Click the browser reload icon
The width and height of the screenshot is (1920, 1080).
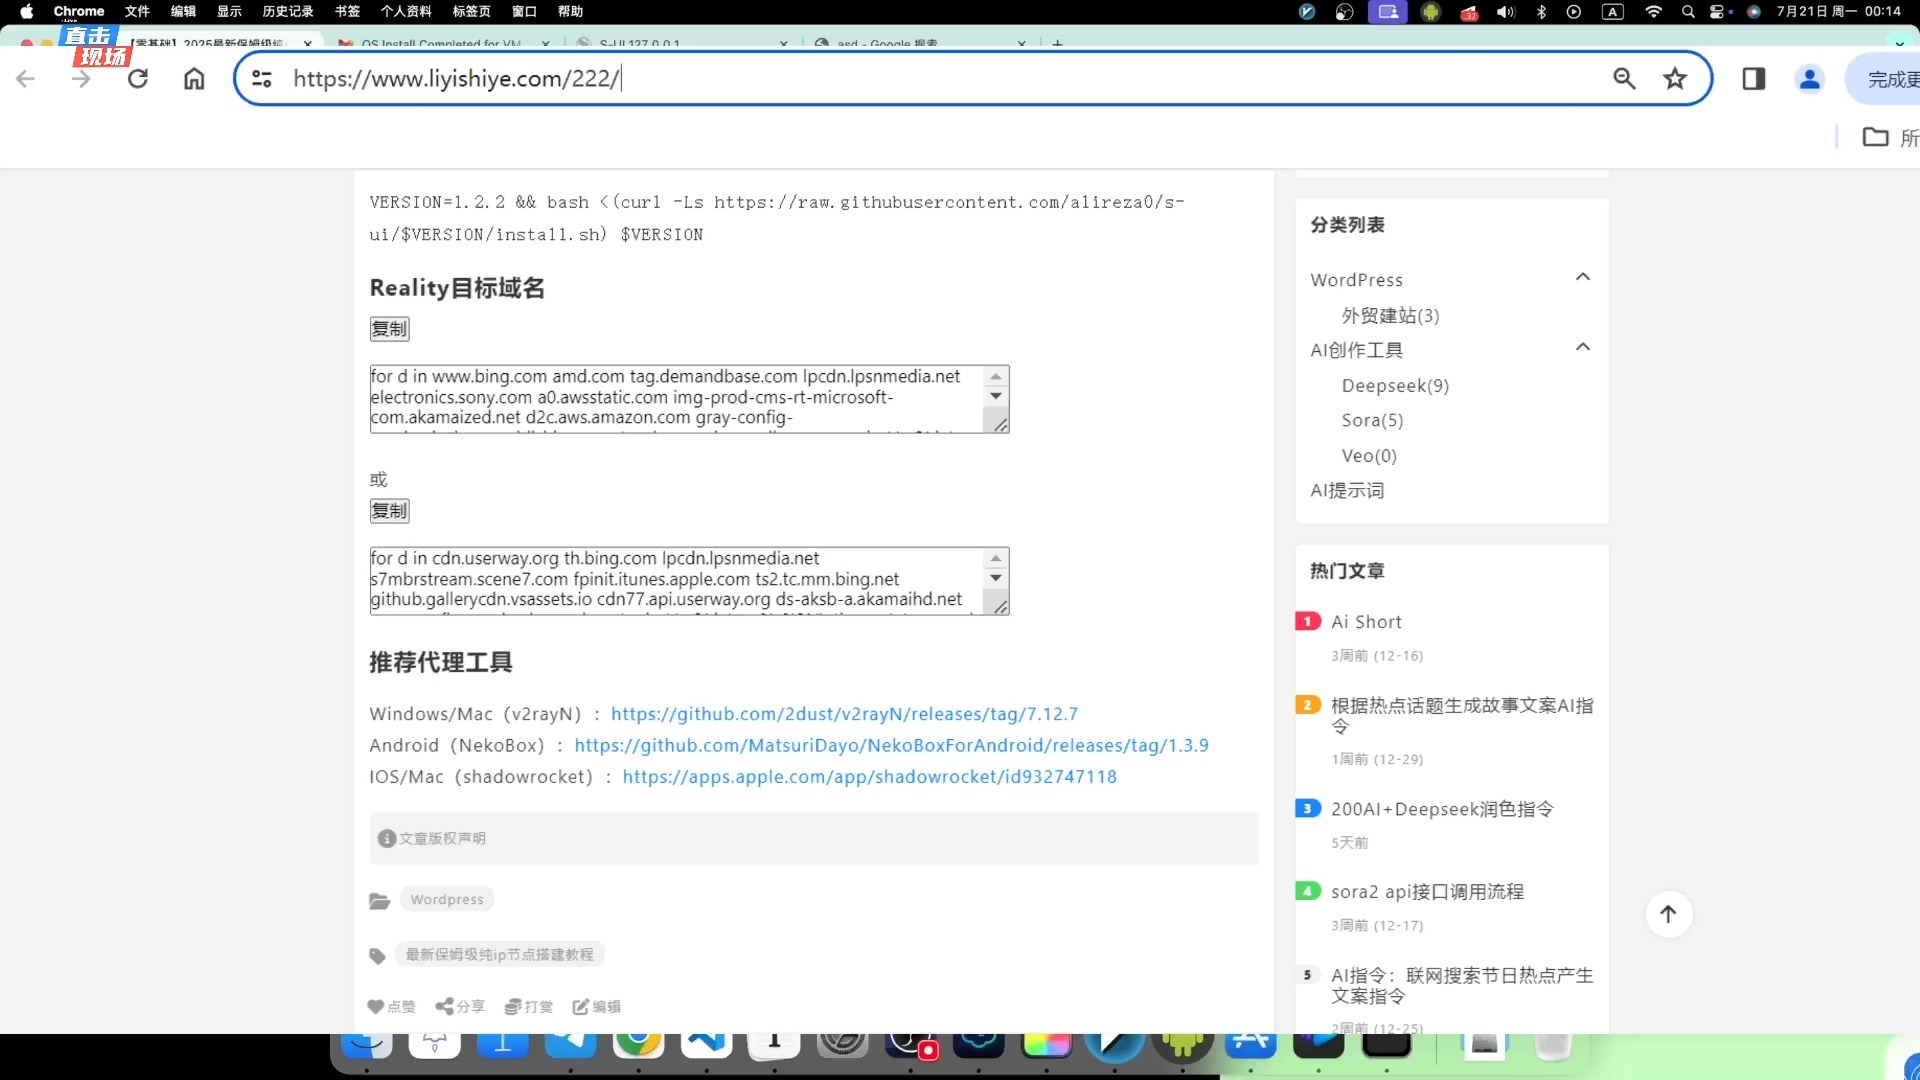click(x=138, y=79)
